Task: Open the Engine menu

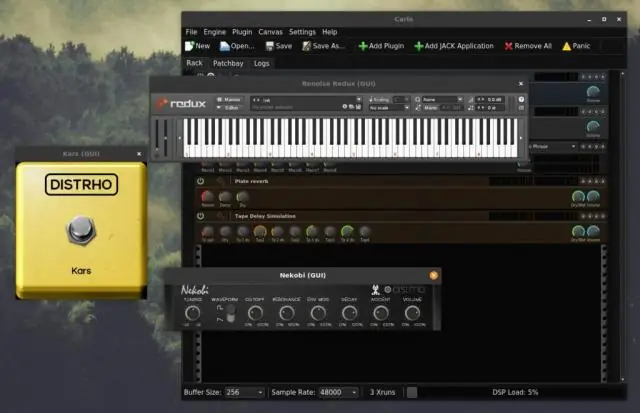Action: click(x=215, y=32)
